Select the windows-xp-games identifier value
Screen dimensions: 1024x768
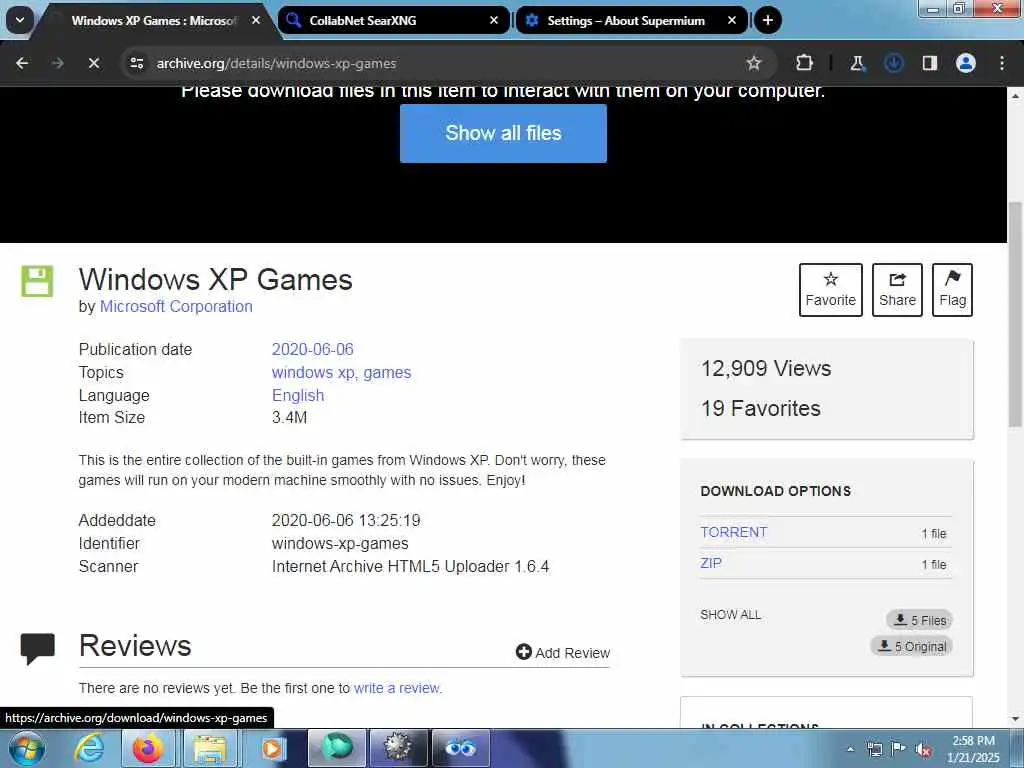point(340,543)
